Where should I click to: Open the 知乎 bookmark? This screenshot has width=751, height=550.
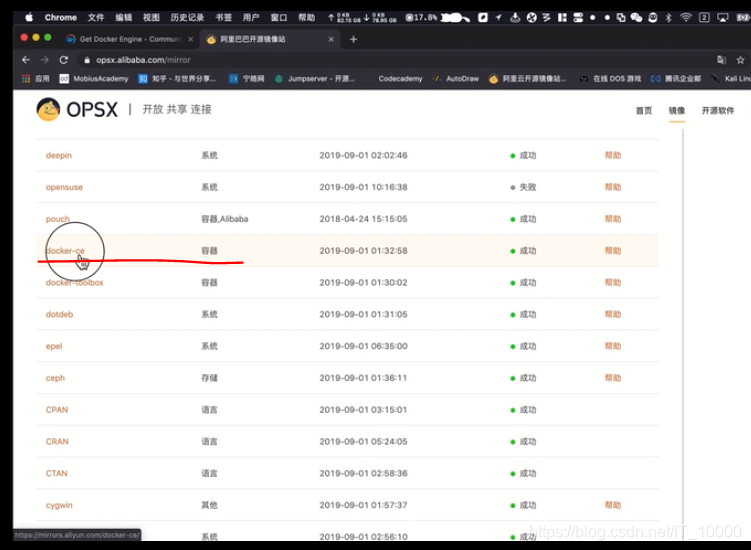point(177,79)
